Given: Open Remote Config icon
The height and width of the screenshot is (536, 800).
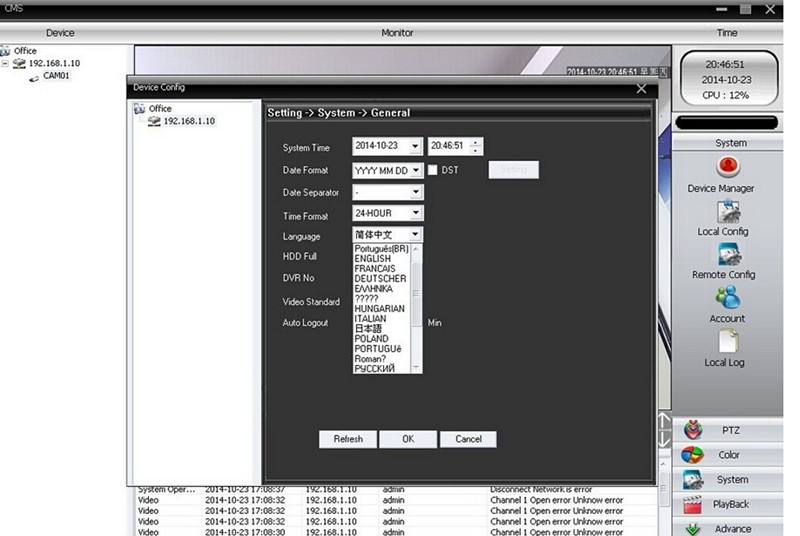Looking at the screenshot, I should tap(727, 254).
